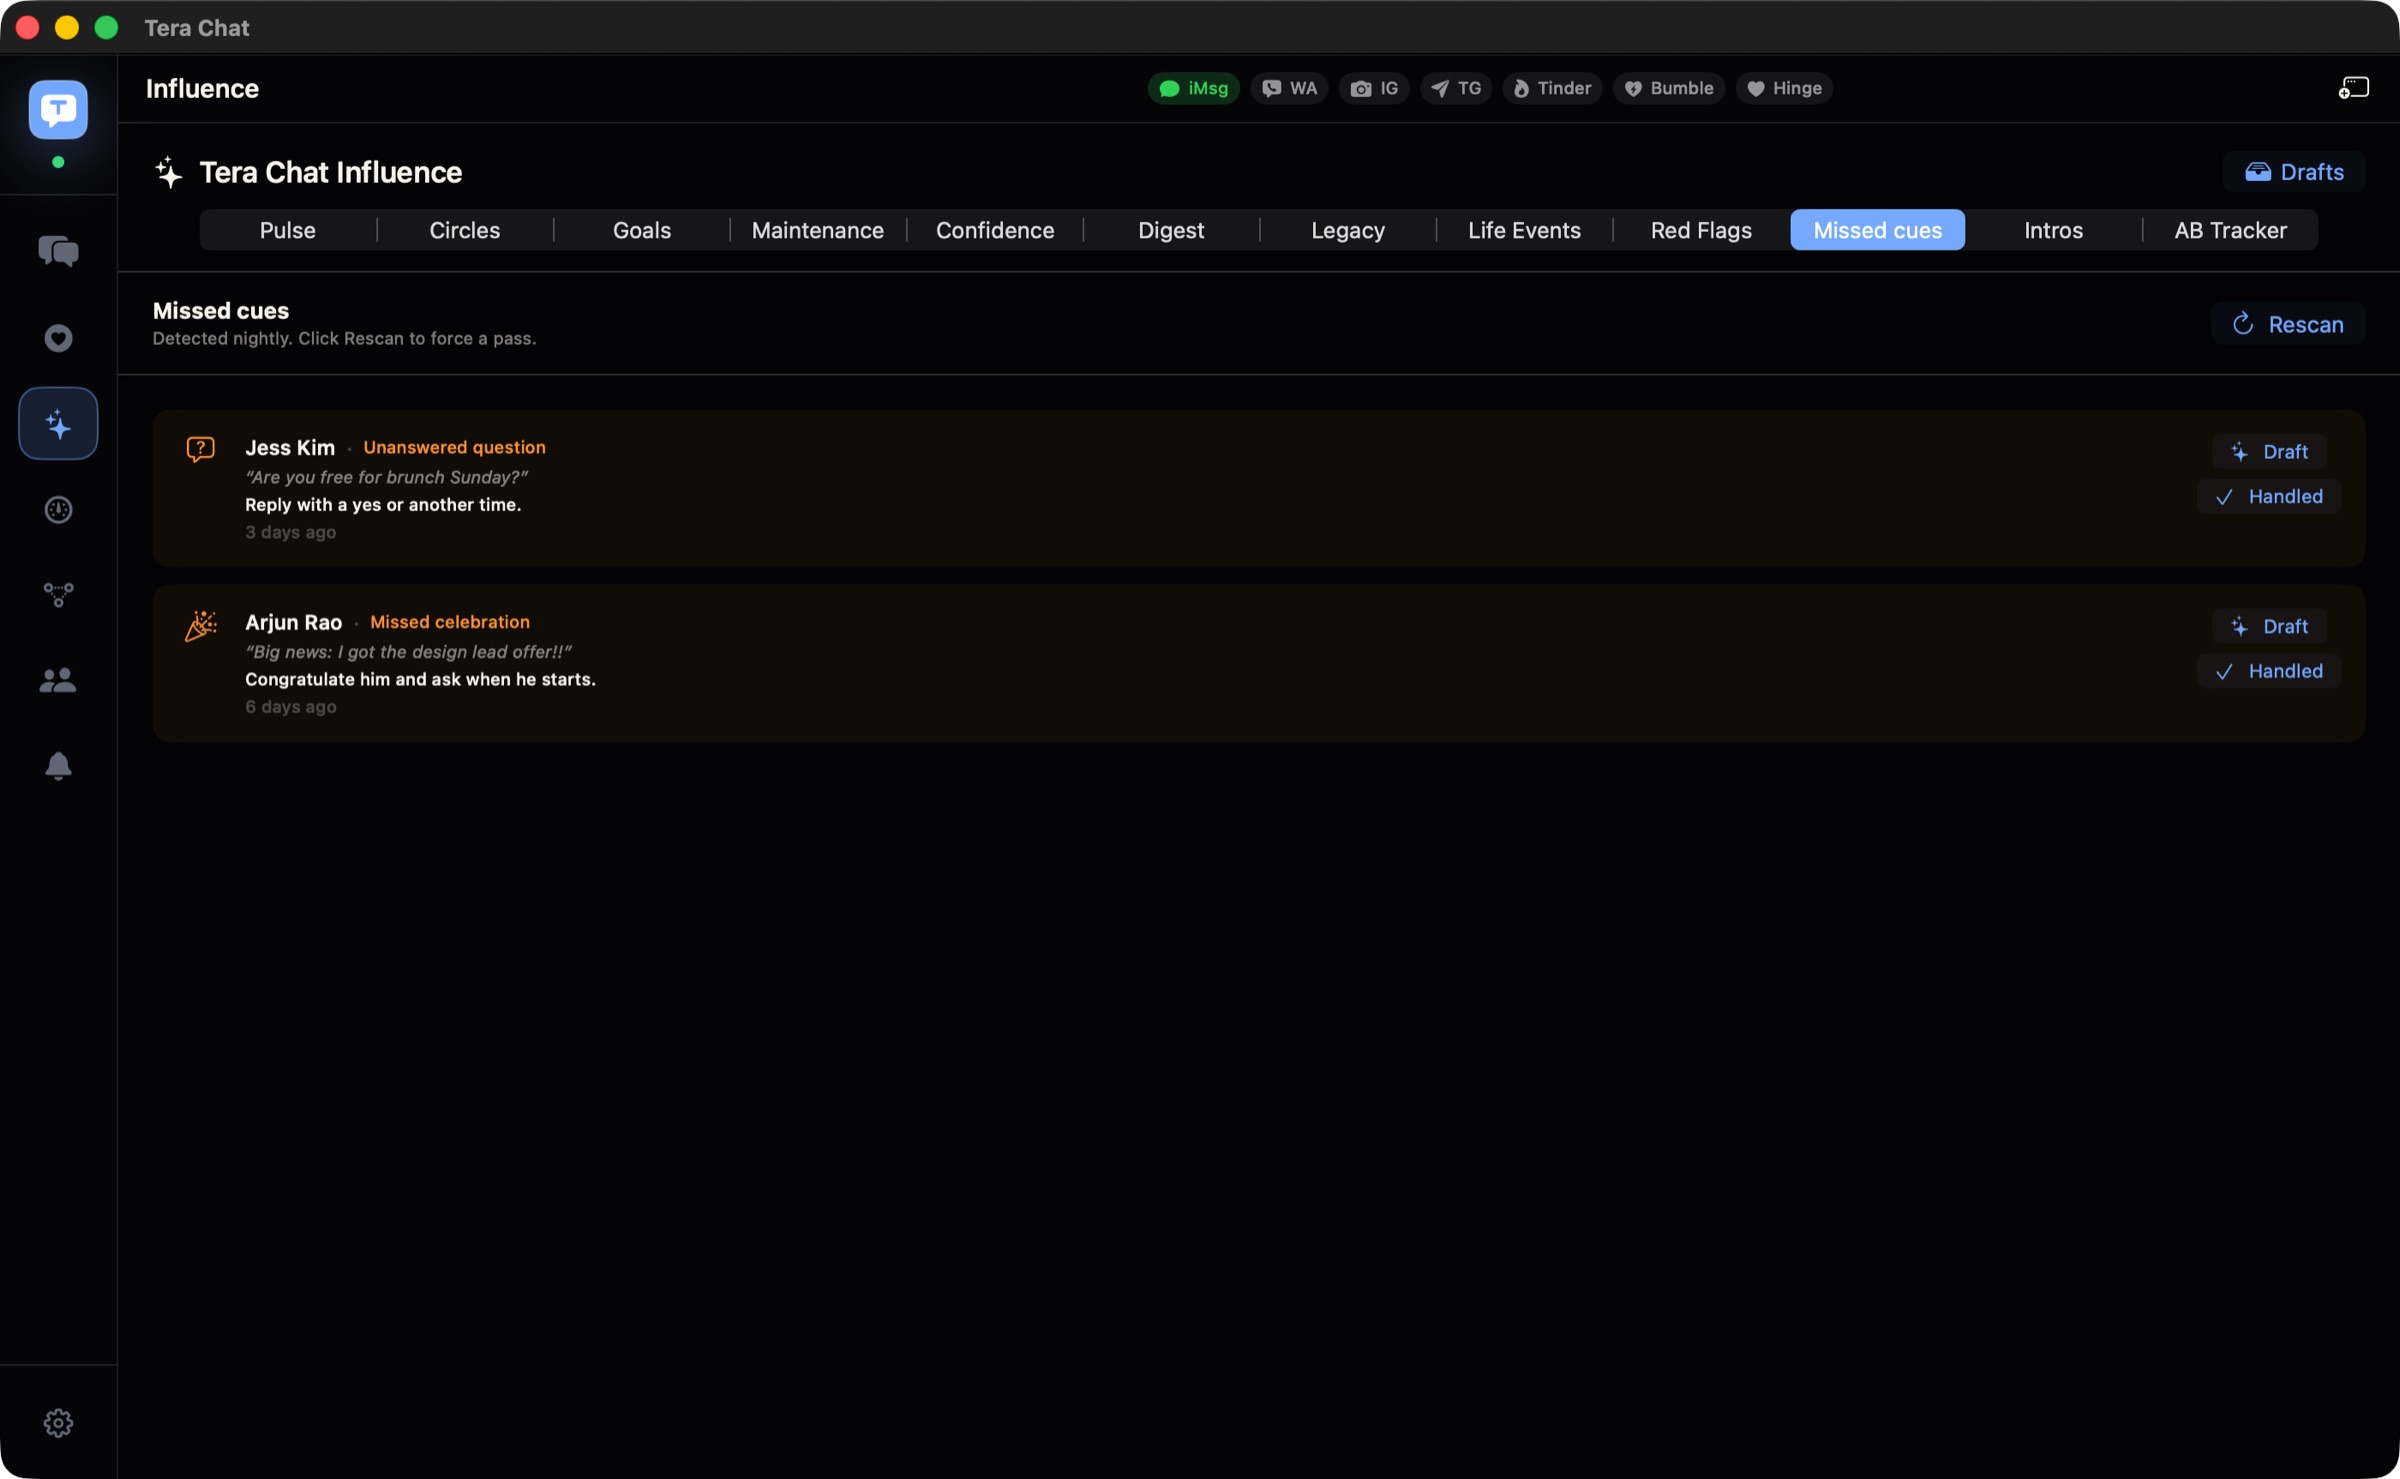Viewport: 2400px width, 1479px height.
Task: Open the network graph sidebar icon
Action: (x=58, y=595)
